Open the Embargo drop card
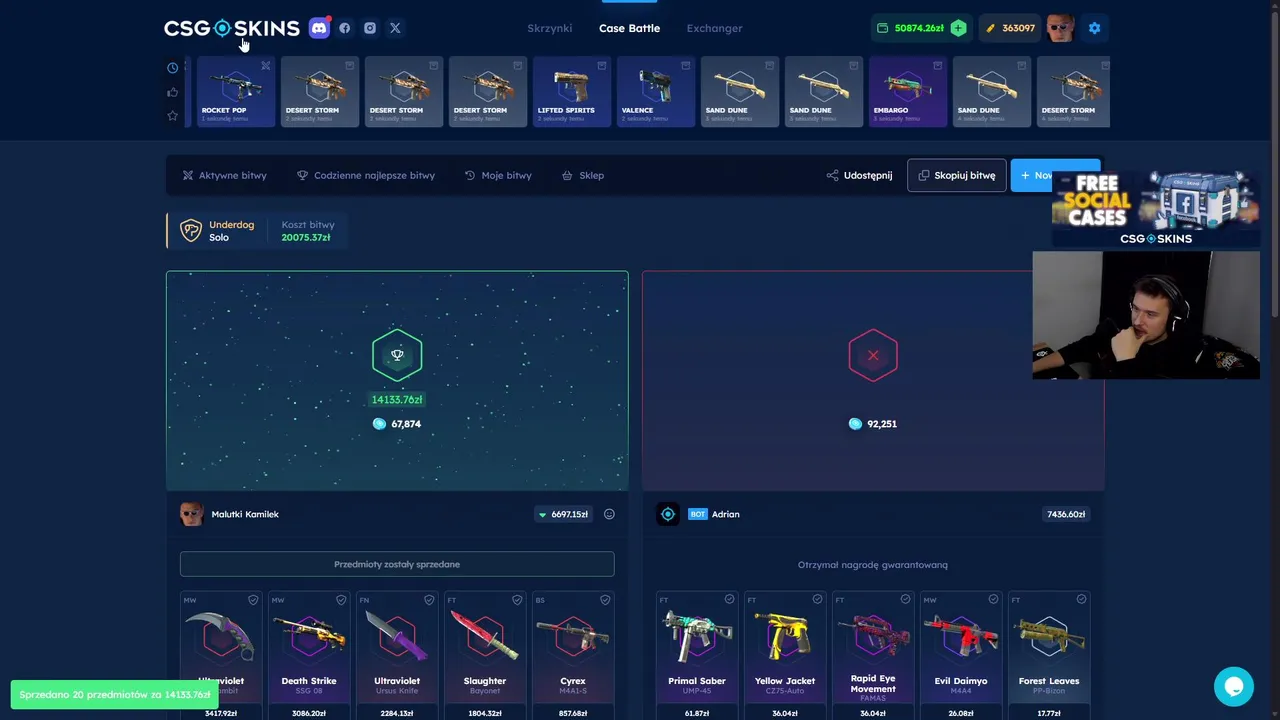 click(x=908, y=92)
